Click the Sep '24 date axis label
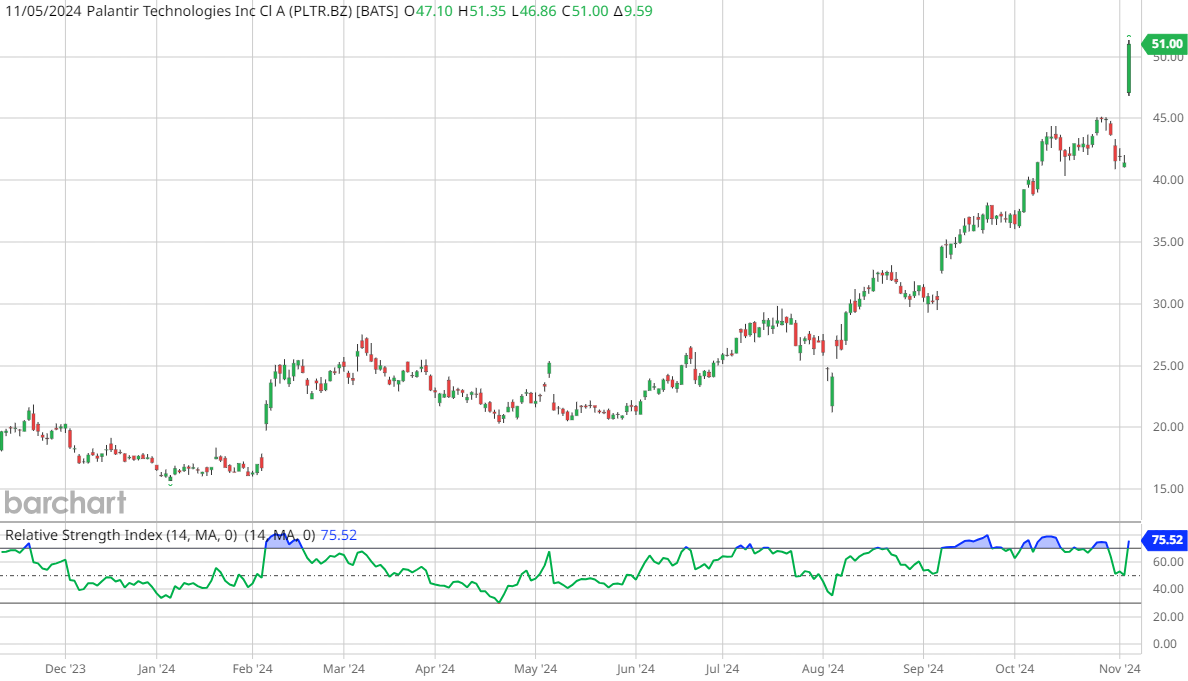This screenshot has width=1188, height=681. click(x=924, y=669)
